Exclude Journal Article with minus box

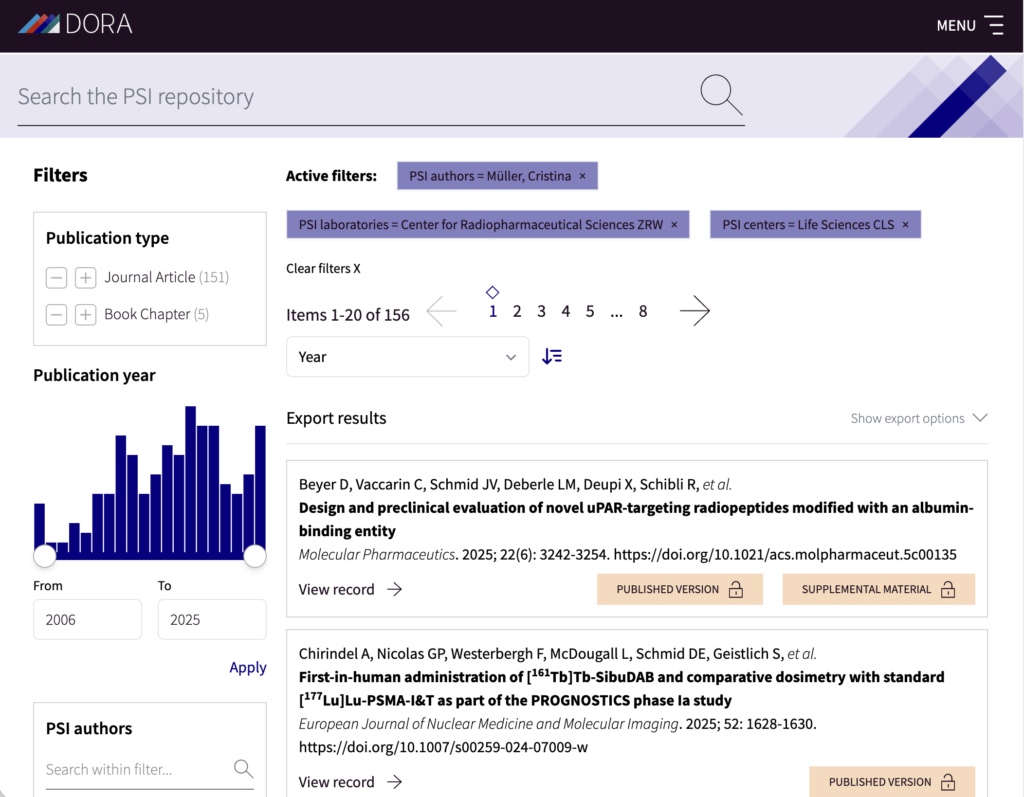coord(56,278)
